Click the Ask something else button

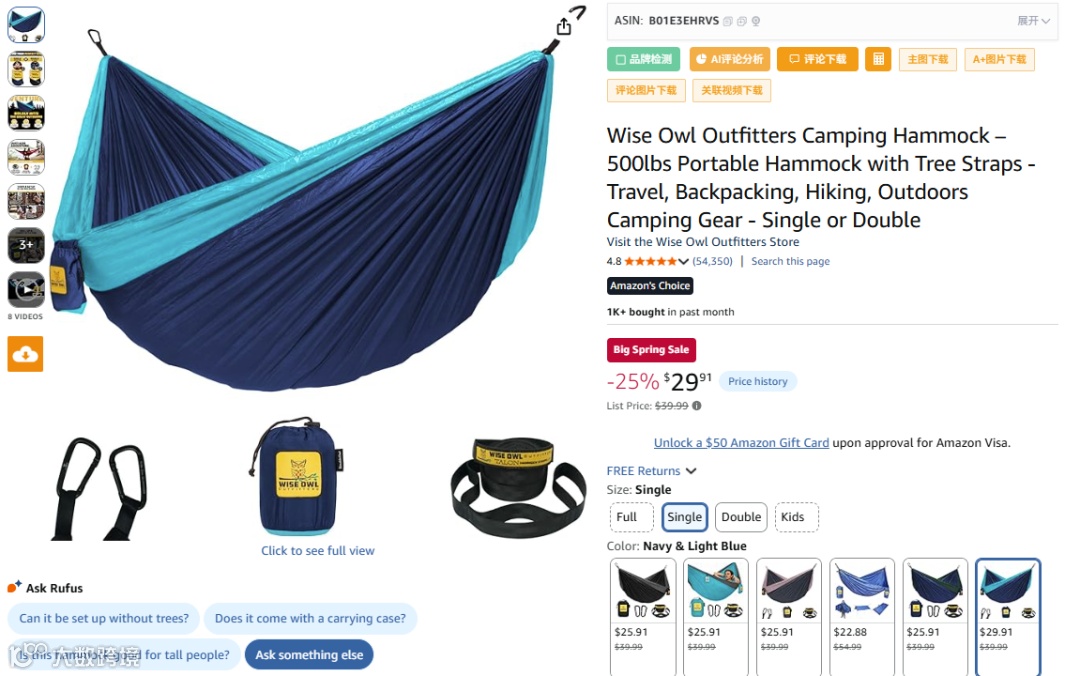tap(309, 655)
